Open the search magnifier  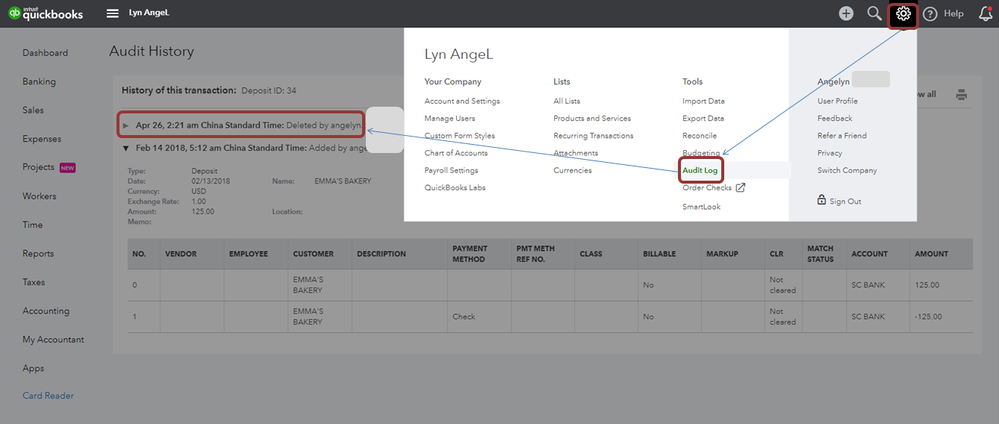click(874, 13)
